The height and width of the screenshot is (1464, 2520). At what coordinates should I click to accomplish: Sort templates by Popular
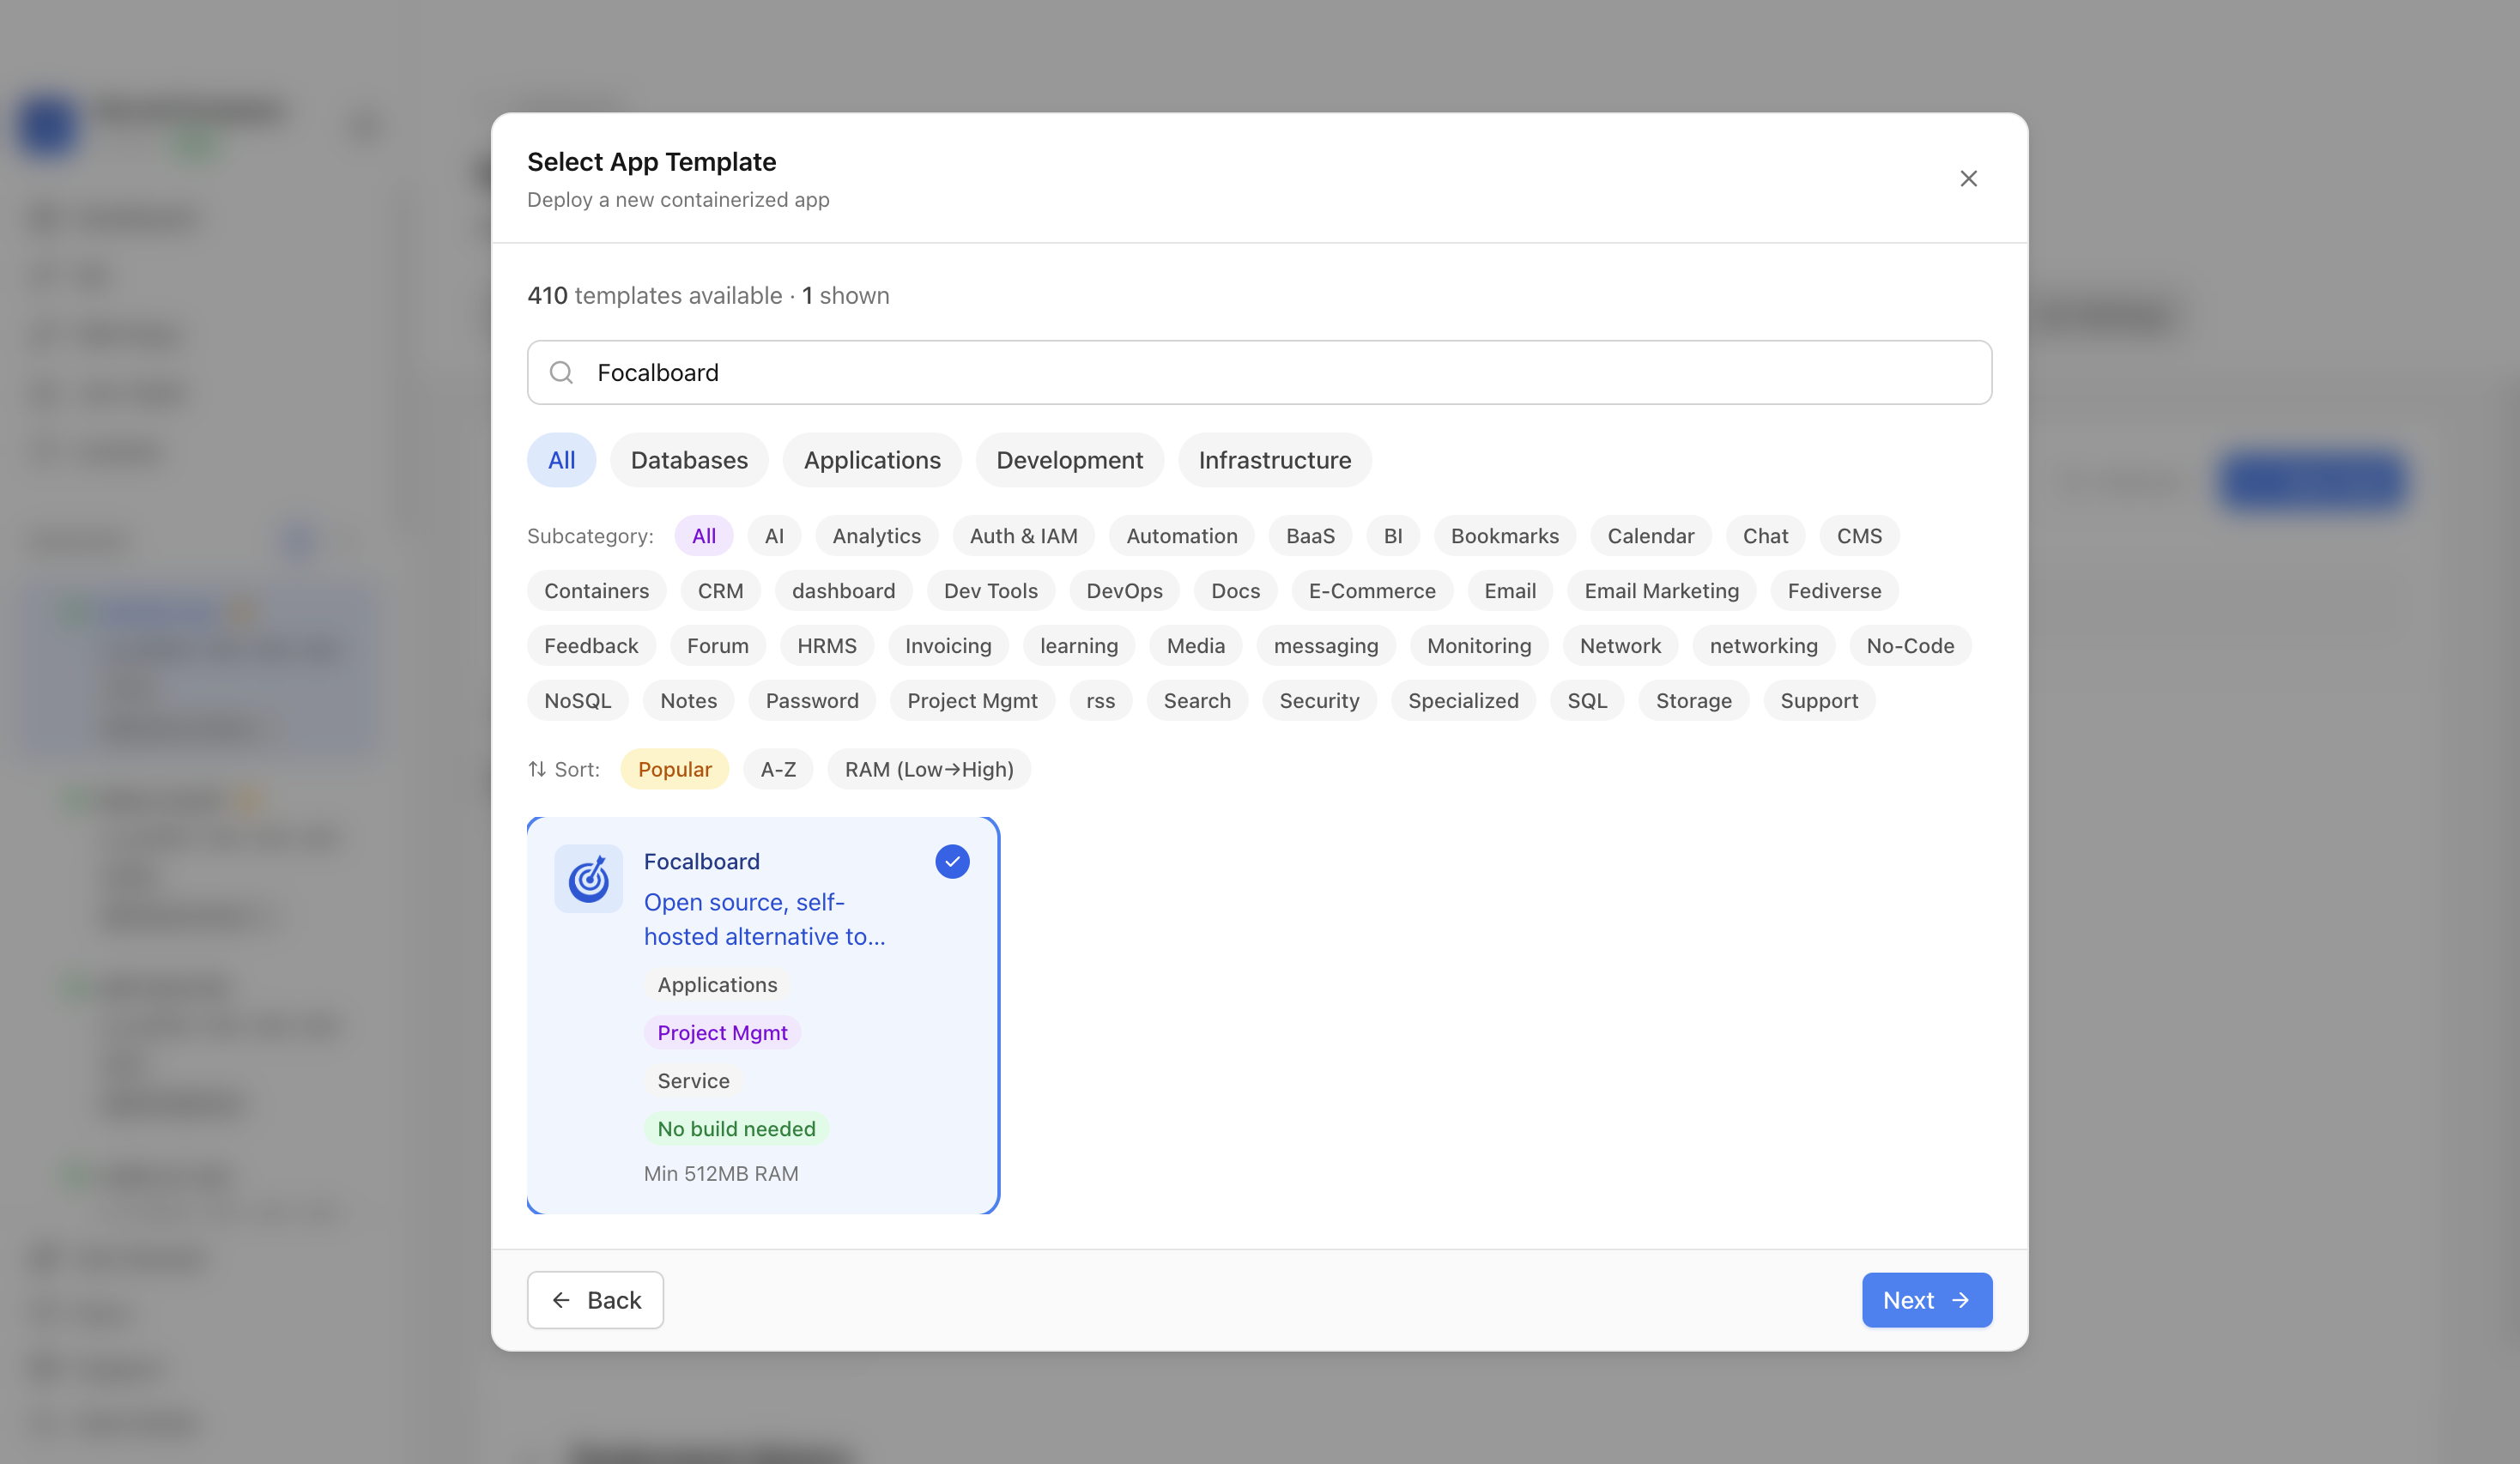tap(675, 769)
